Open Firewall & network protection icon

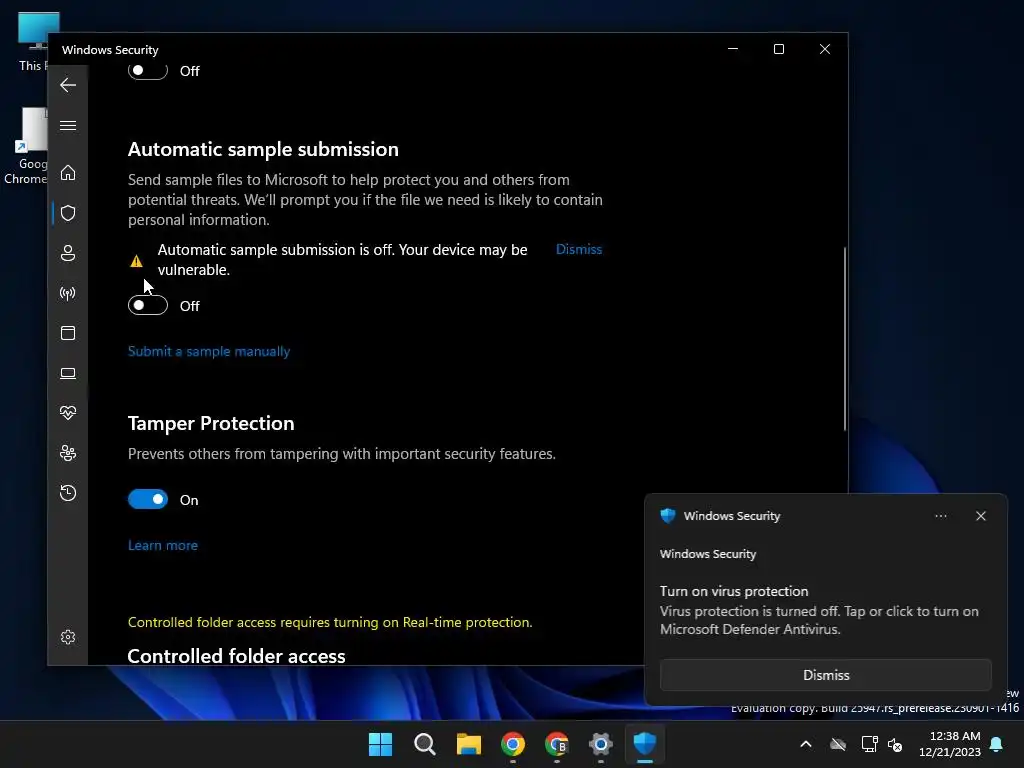point(68,293)
